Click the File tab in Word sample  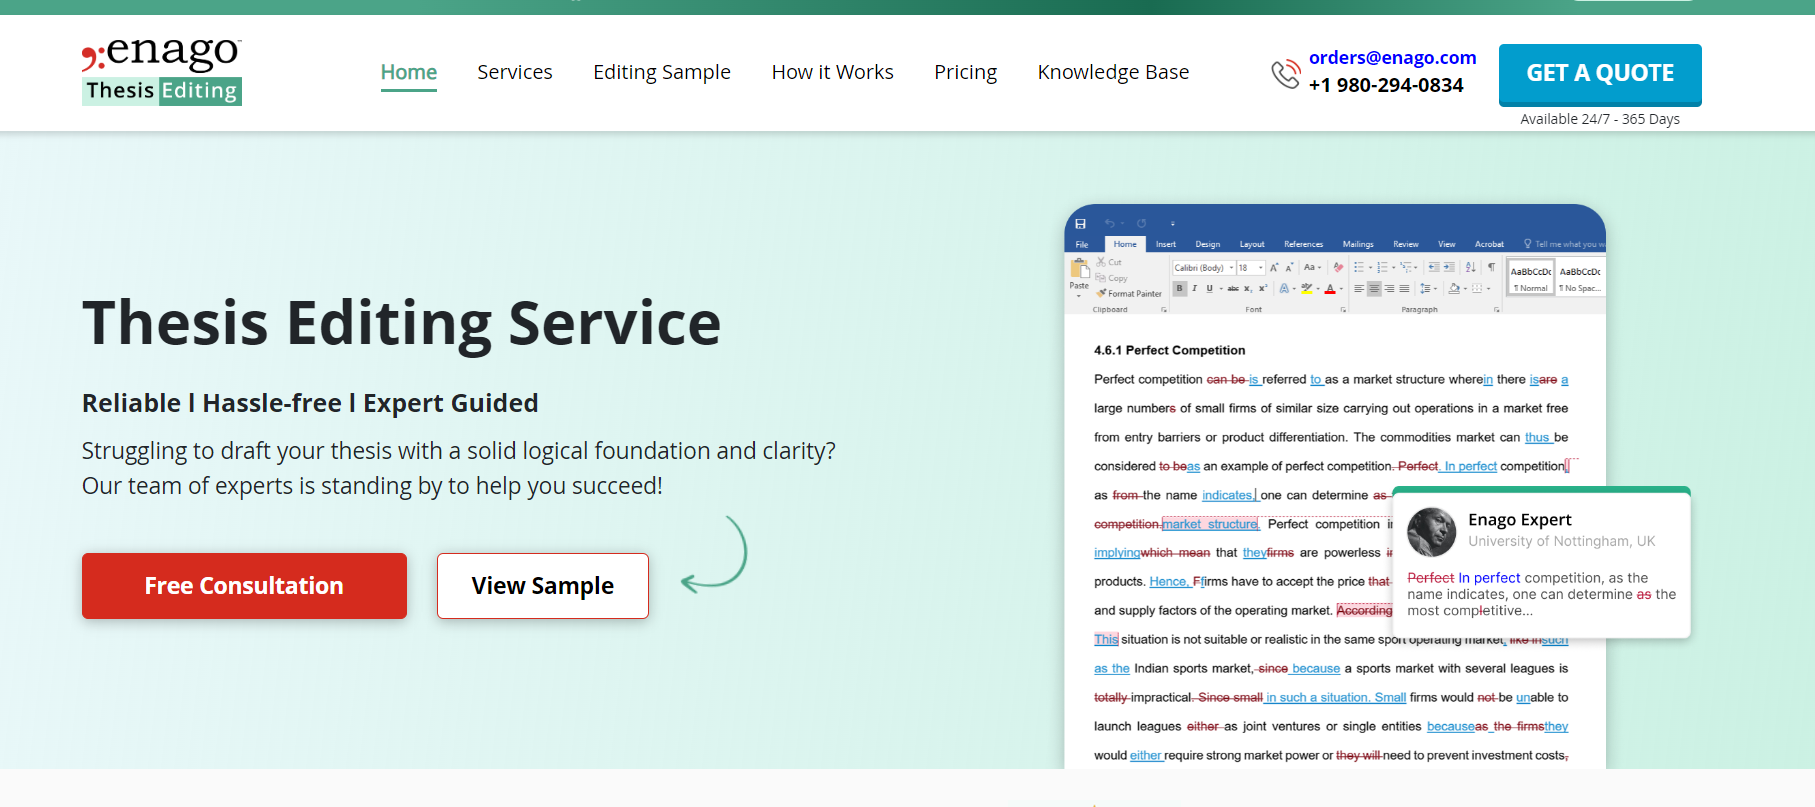point(1082,245)
